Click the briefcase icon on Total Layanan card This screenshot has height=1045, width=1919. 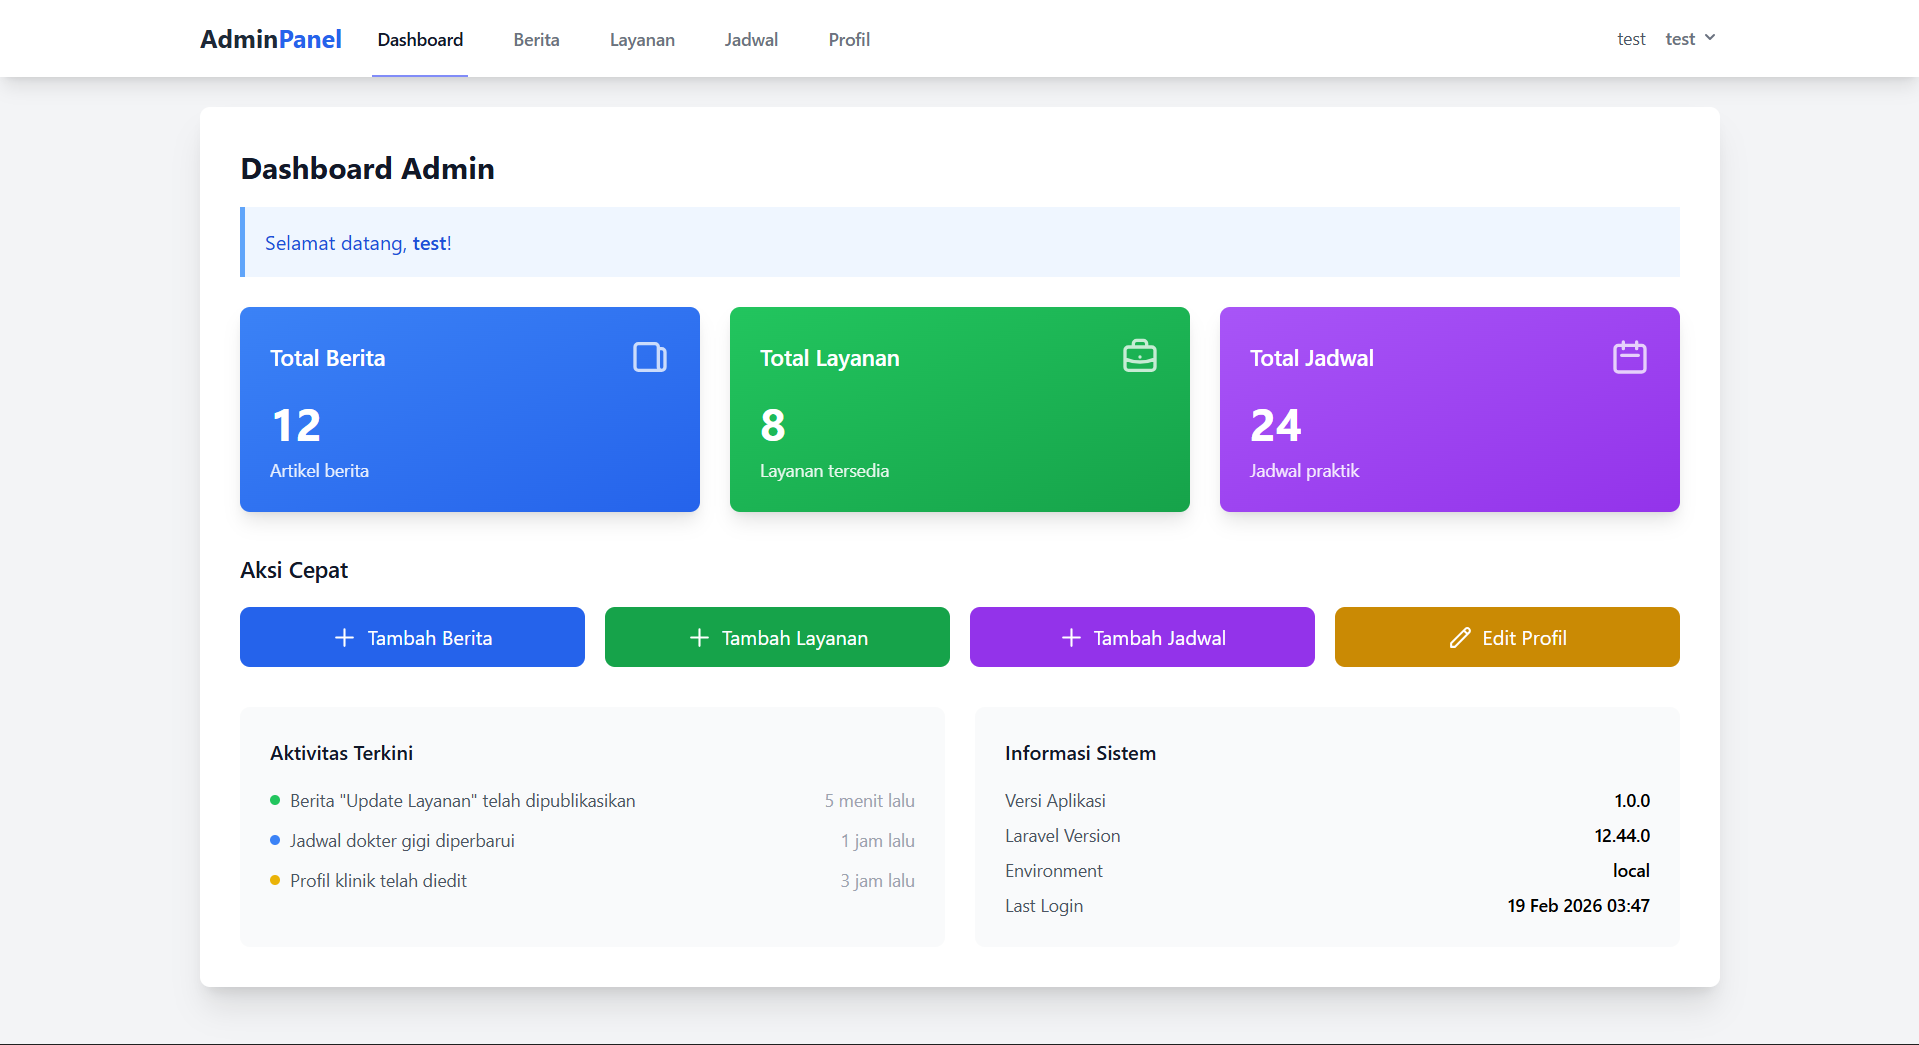pyautogui.click(x=1139, y=357)
